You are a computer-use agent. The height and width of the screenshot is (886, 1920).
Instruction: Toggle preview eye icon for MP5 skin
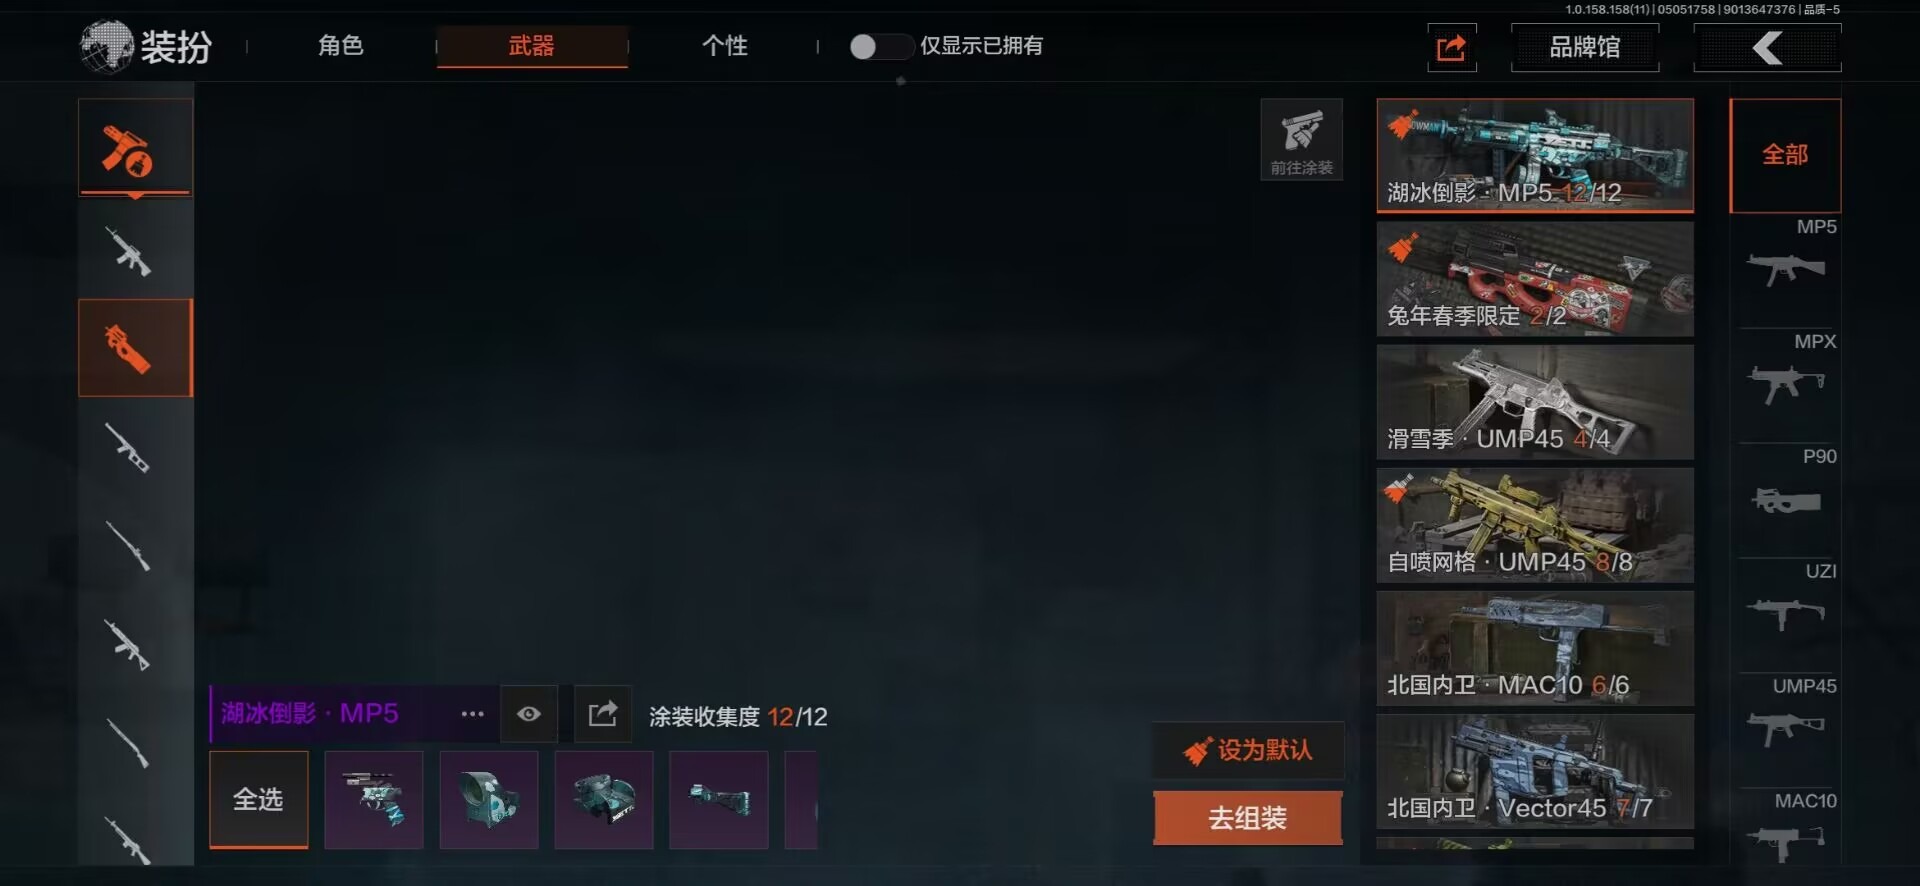pyautogui.click(x=529, y=714)
